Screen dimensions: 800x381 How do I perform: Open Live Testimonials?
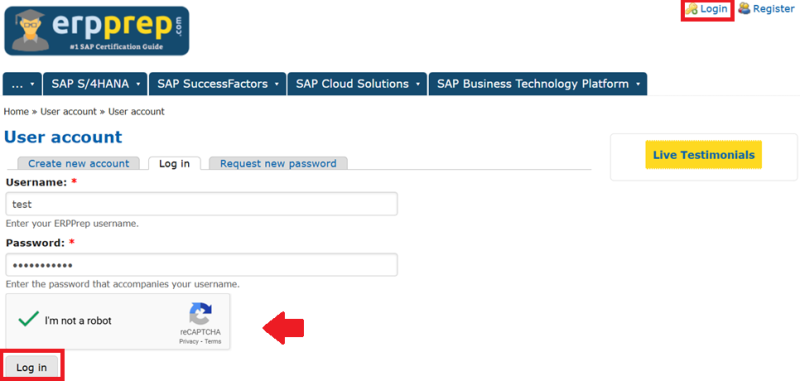(x=704, y=155)
